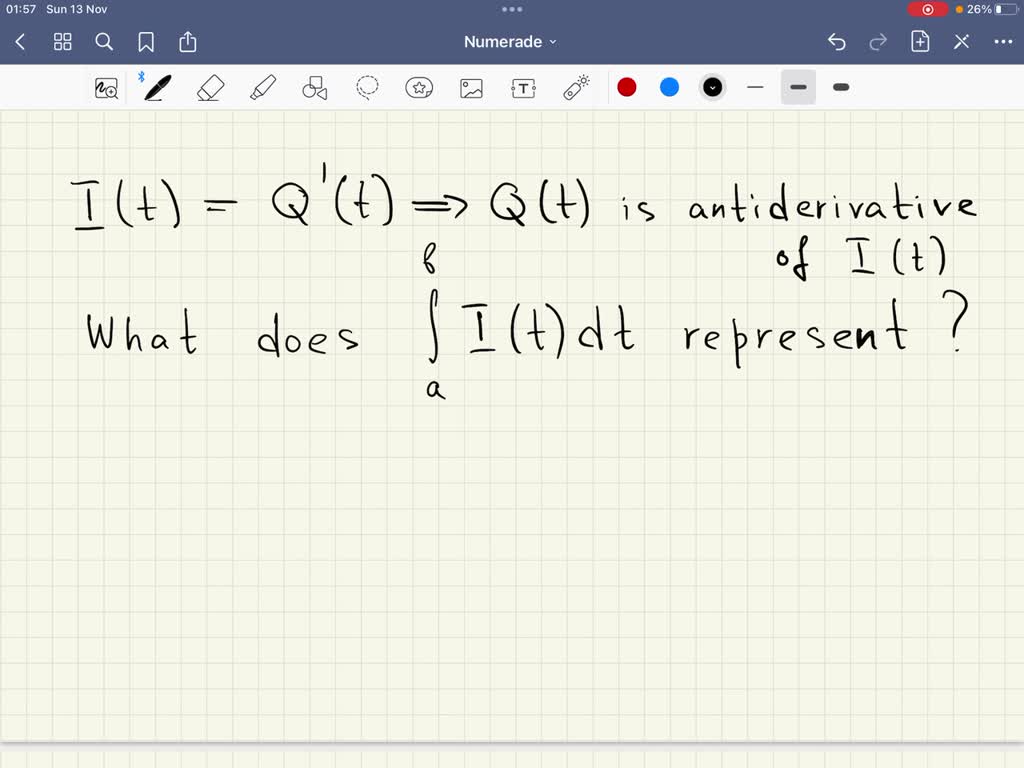Insert a text box
Screen dimensions: 1024x768
523,87
